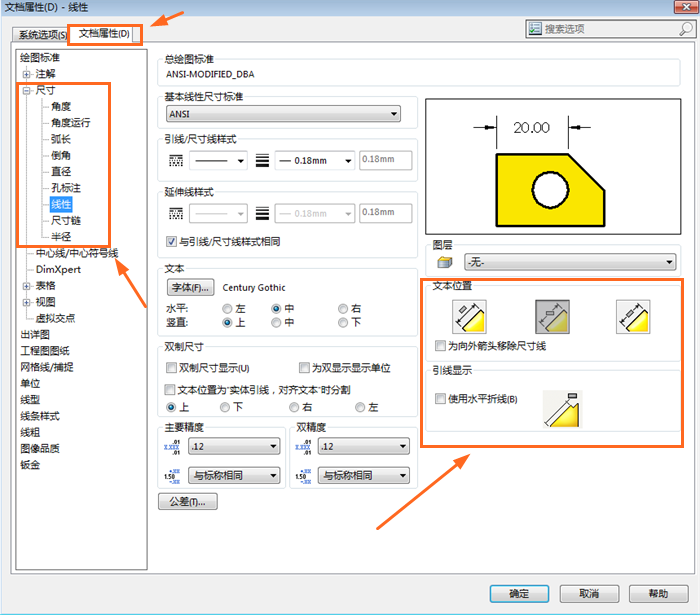700x615 pixels.
Task: Click the line style icon under 引线/尺寸线样式
Action: tap(176, 160)
